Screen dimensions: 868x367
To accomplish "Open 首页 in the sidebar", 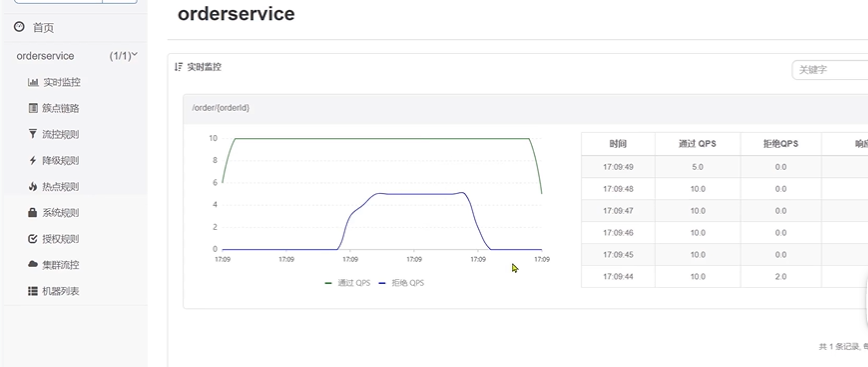I will (43, 28).
